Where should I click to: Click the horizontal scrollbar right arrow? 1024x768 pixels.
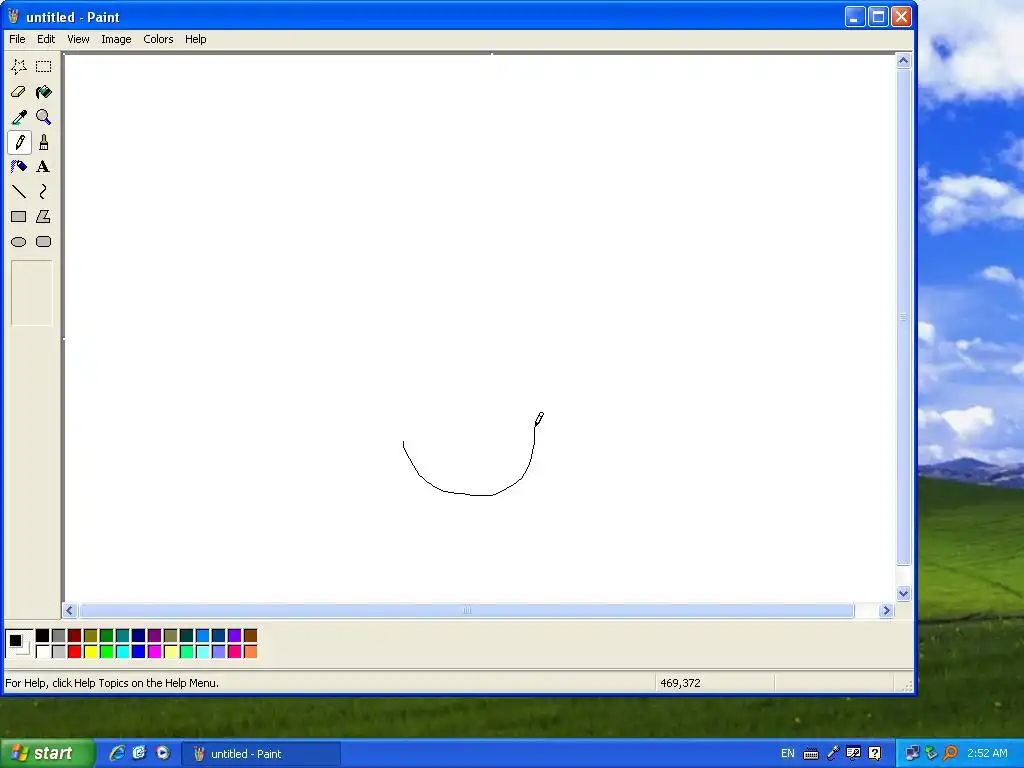886,611
